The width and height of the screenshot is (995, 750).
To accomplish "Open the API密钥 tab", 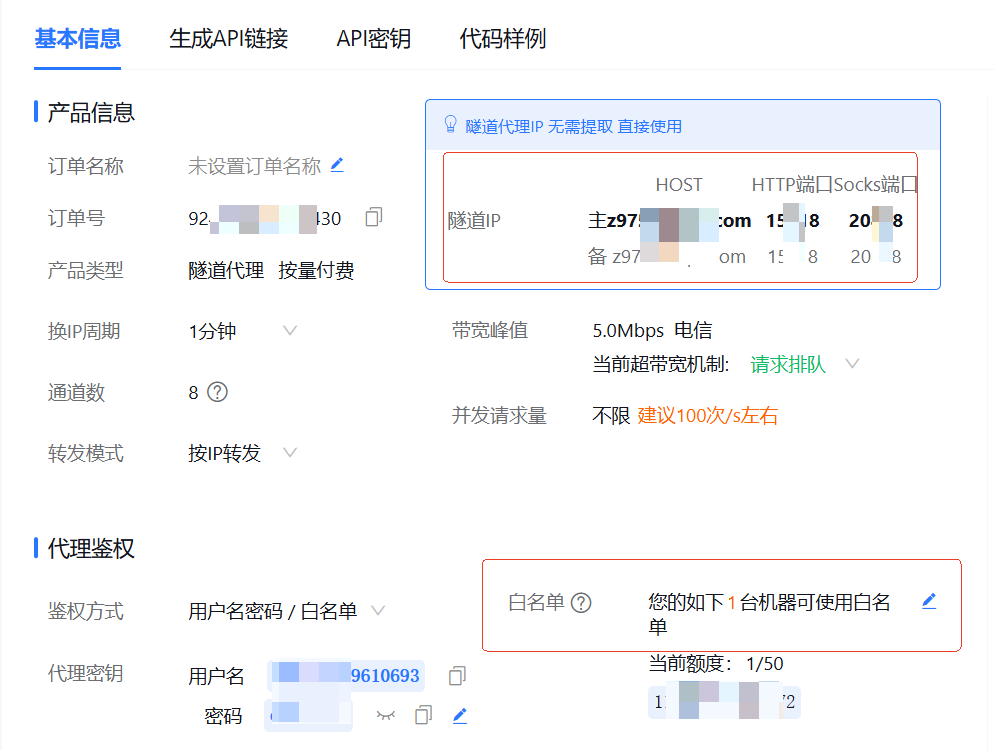I will [x=374, y=39].
